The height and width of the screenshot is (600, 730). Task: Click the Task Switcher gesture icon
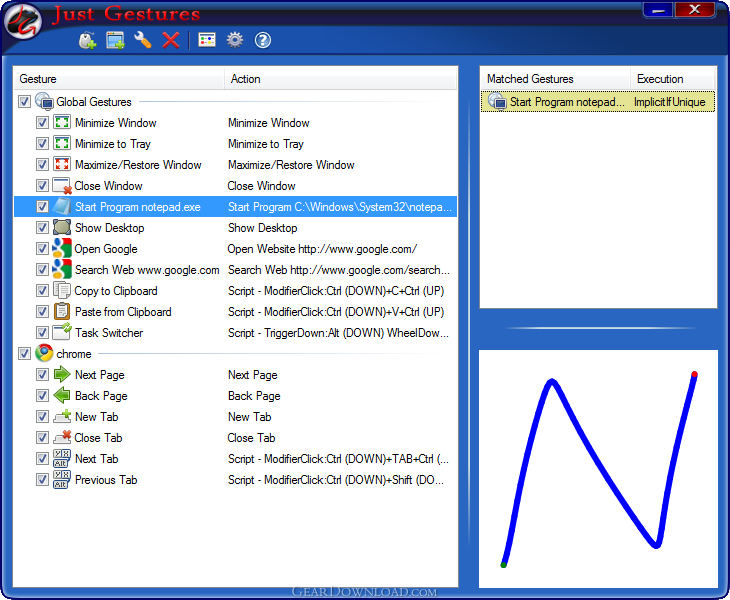[x=62, y=332]
